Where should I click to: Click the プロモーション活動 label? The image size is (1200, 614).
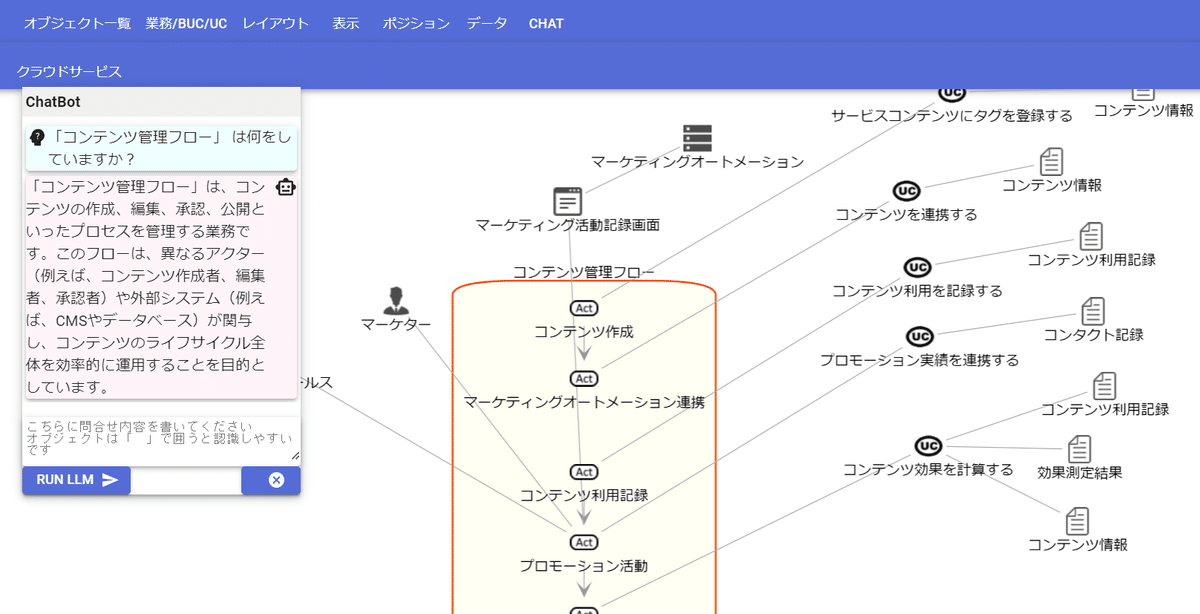584,566
